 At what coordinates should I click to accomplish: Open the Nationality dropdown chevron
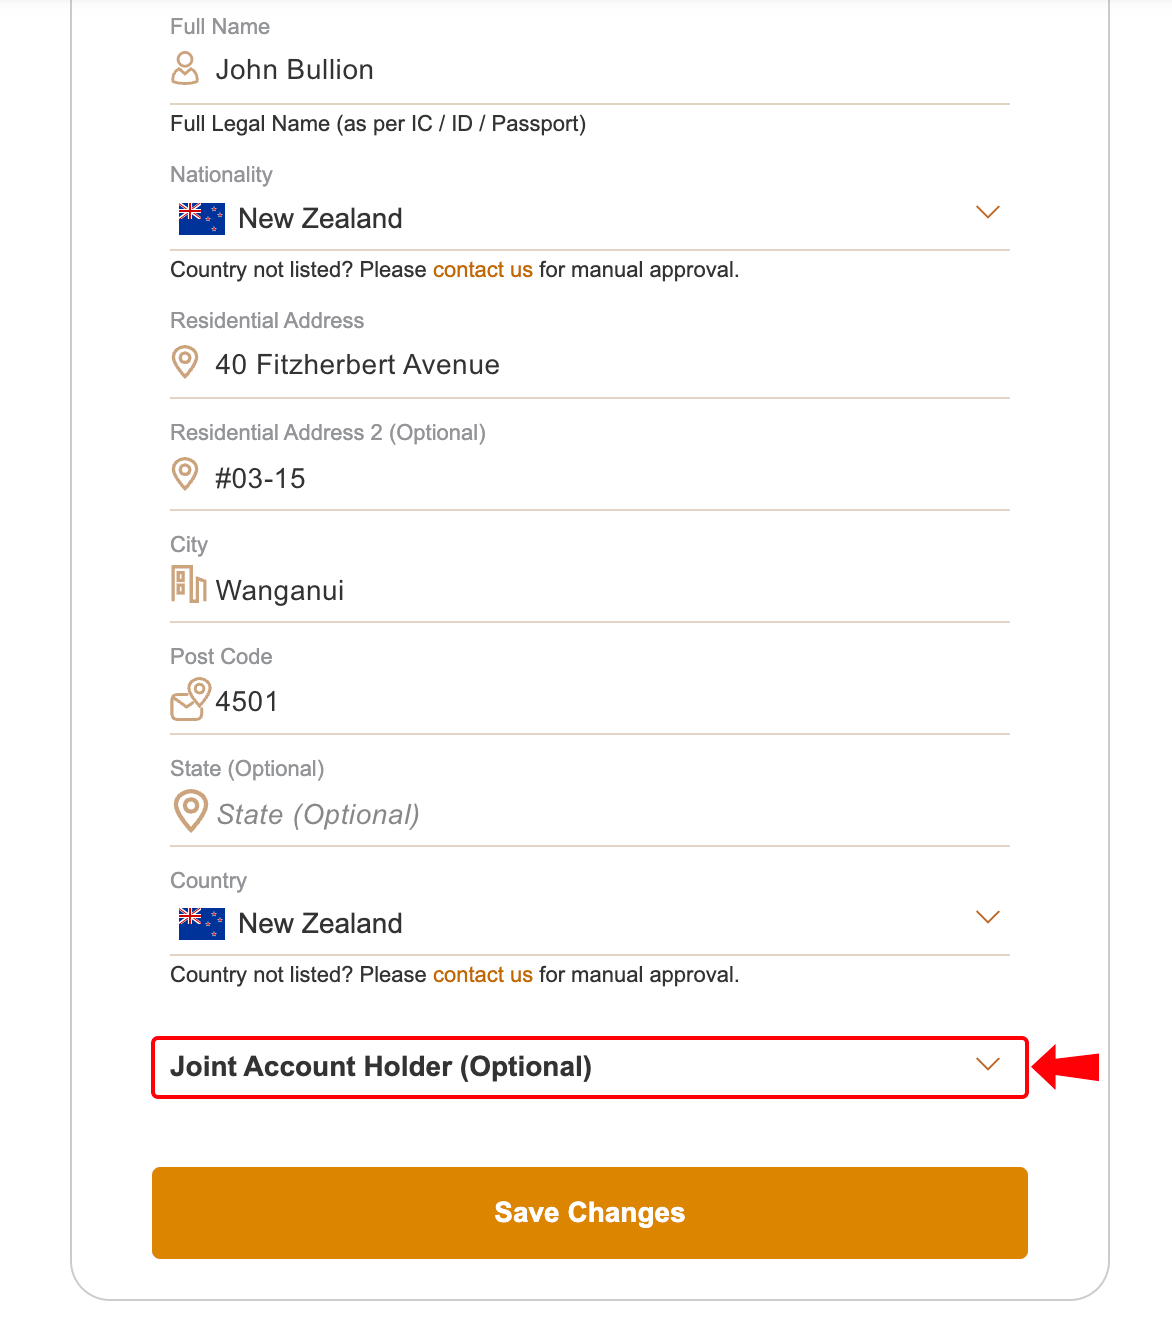coord(987,212)
